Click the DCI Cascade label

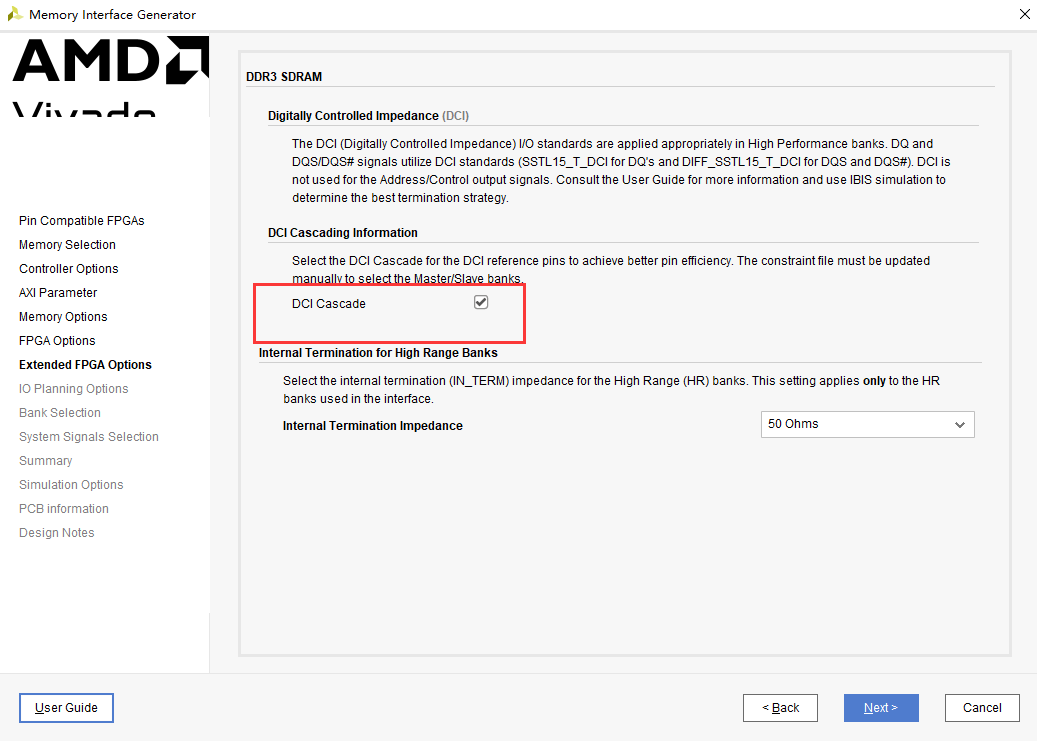click(x=329, y=304)
